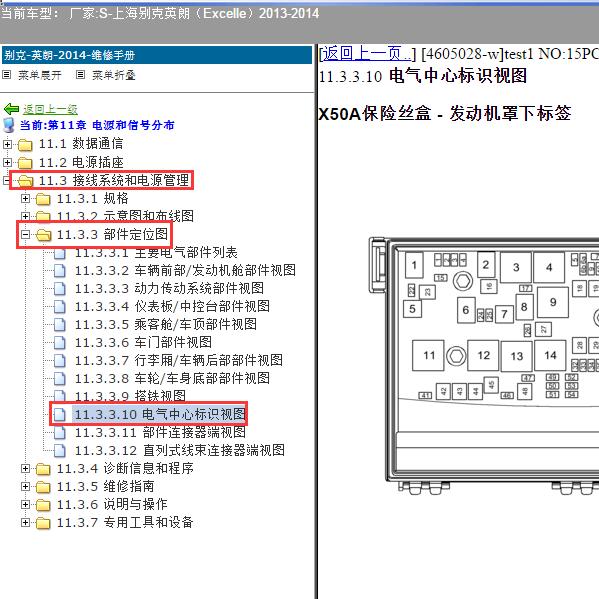Open 11.3.3.4 仪表板/中控台部件视图
Screen dimensions: 599x599
click(172, 306)
